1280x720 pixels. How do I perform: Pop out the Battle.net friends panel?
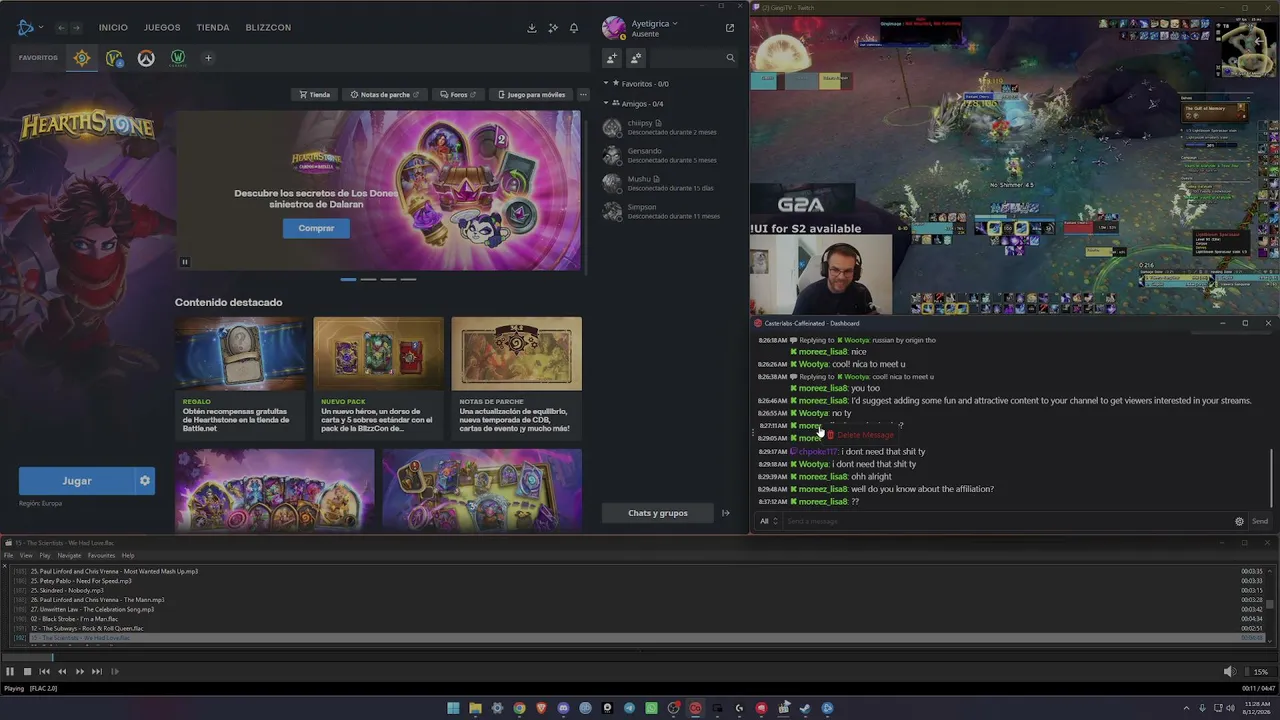[730, 28]
